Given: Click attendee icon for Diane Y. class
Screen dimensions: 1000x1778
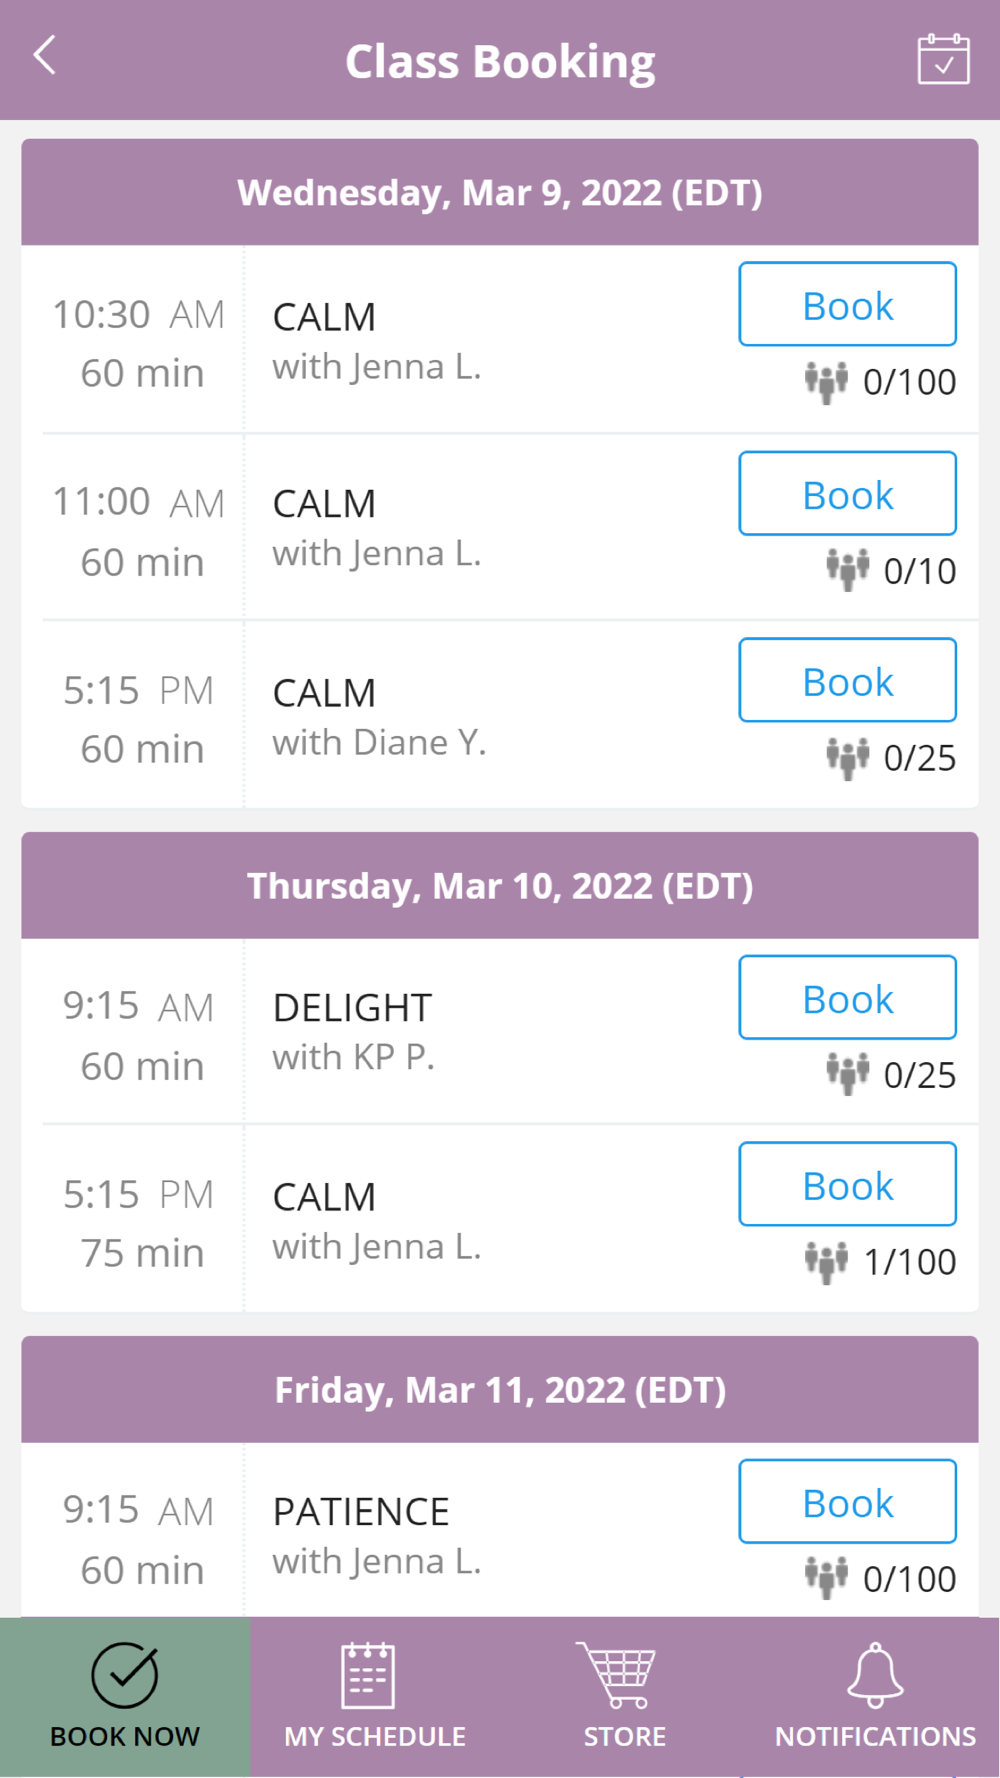Looking at the screenshot, I should (x=847, y=757).
